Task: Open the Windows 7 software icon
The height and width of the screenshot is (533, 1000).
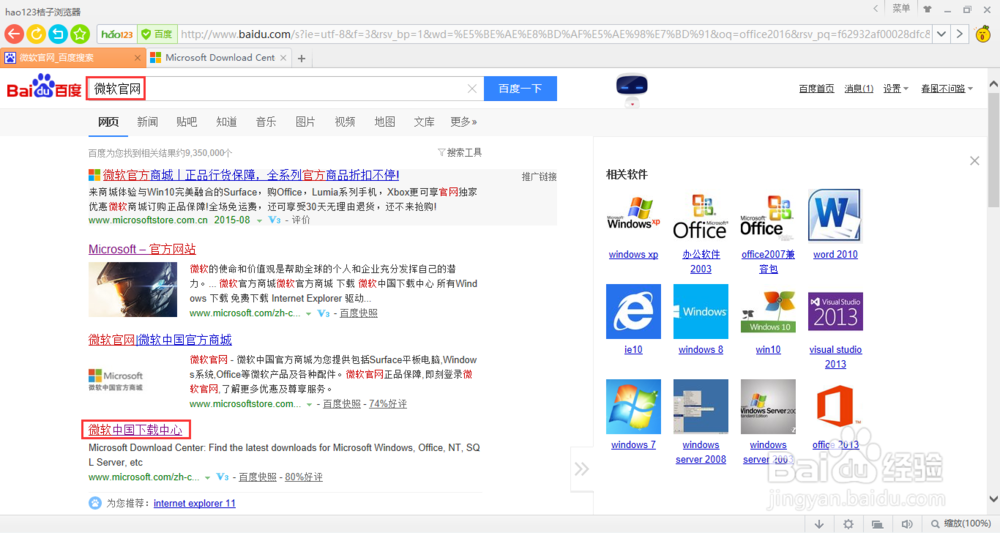Action: [x=633, y=407]
